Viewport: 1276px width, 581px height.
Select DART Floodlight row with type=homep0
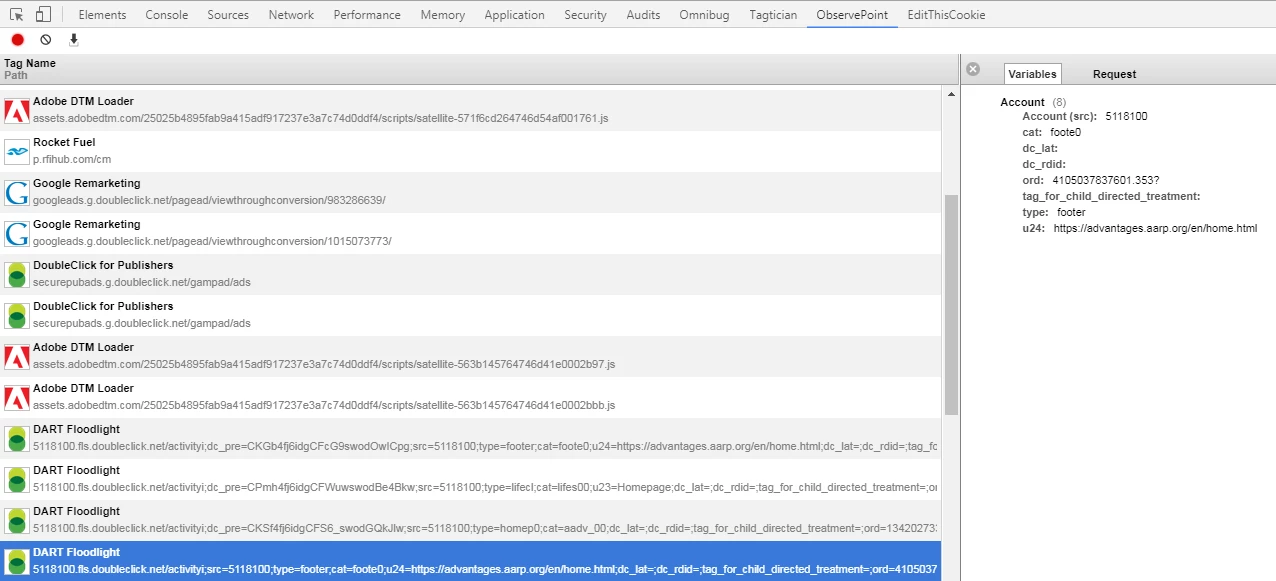click(x=471, y=520)
